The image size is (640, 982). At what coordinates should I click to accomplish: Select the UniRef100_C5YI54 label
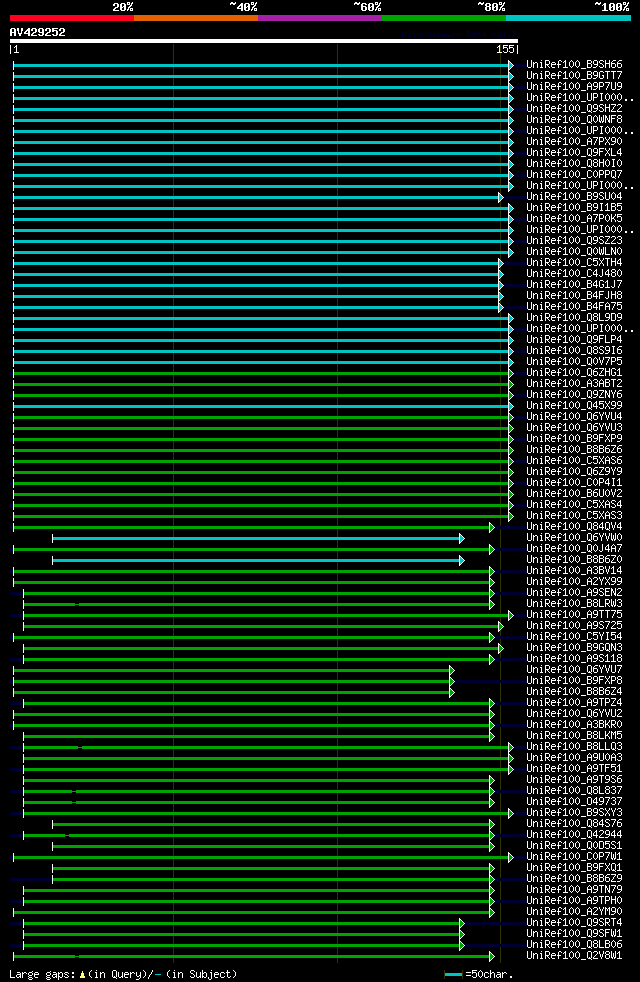click(574, 636)
